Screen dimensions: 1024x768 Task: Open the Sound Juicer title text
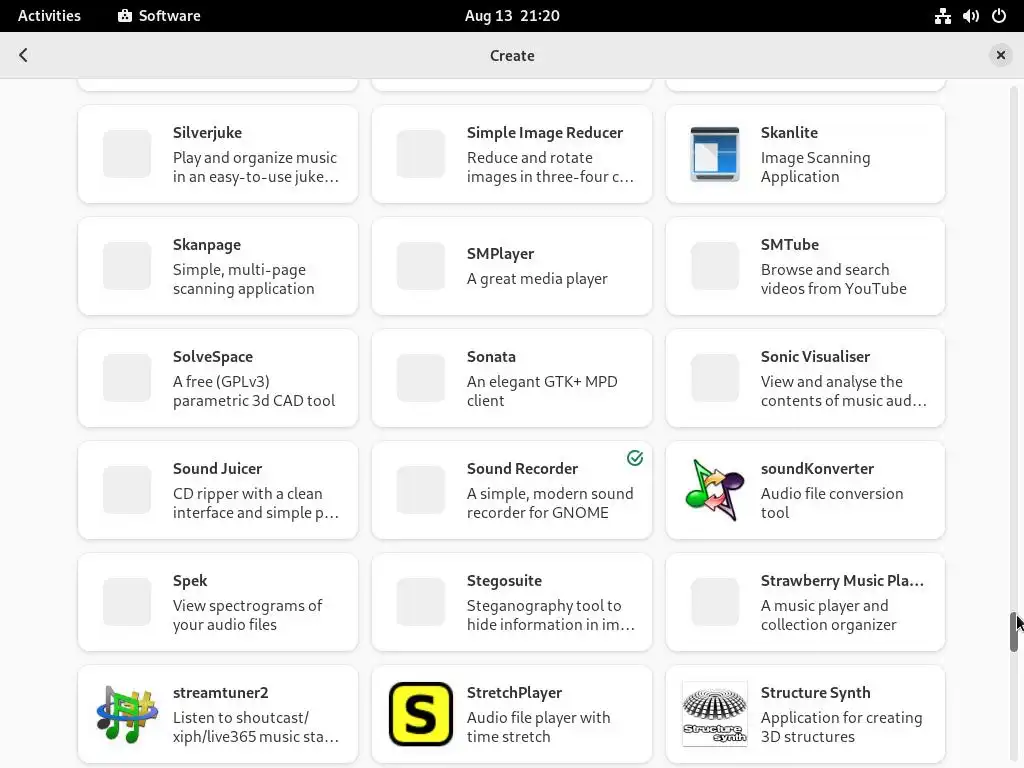coord(217,469)
